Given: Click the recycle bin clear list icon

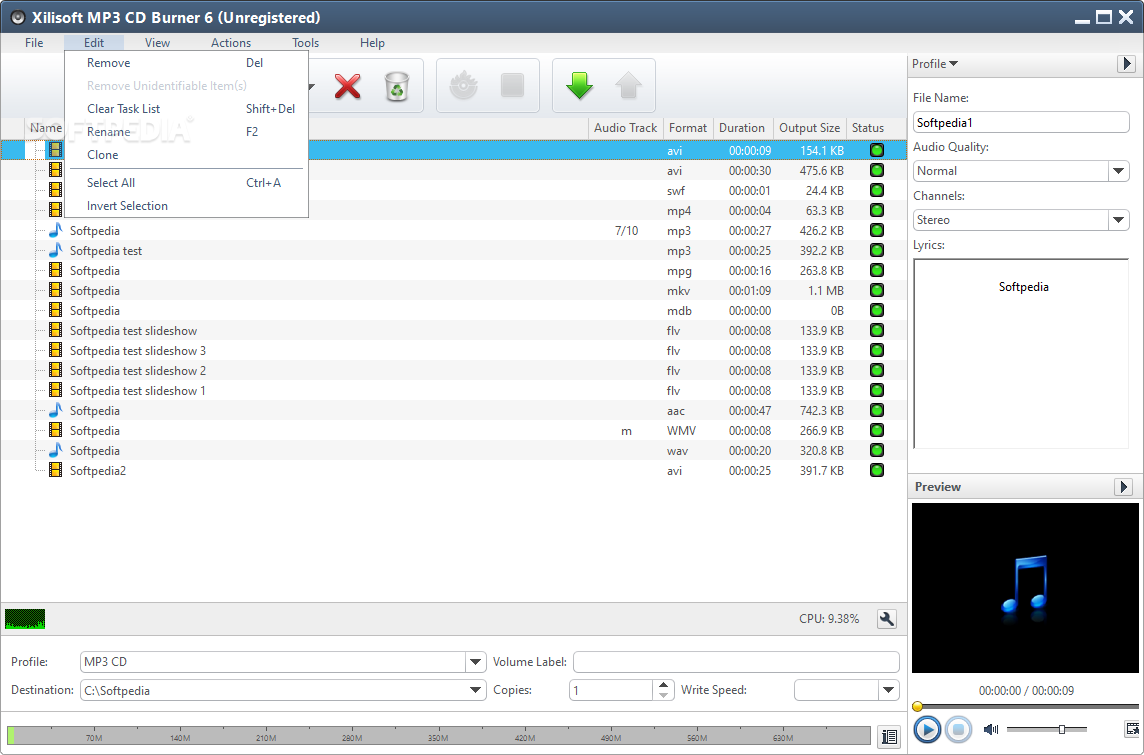Looking at the screenshot, I should (x=397, y=86).
